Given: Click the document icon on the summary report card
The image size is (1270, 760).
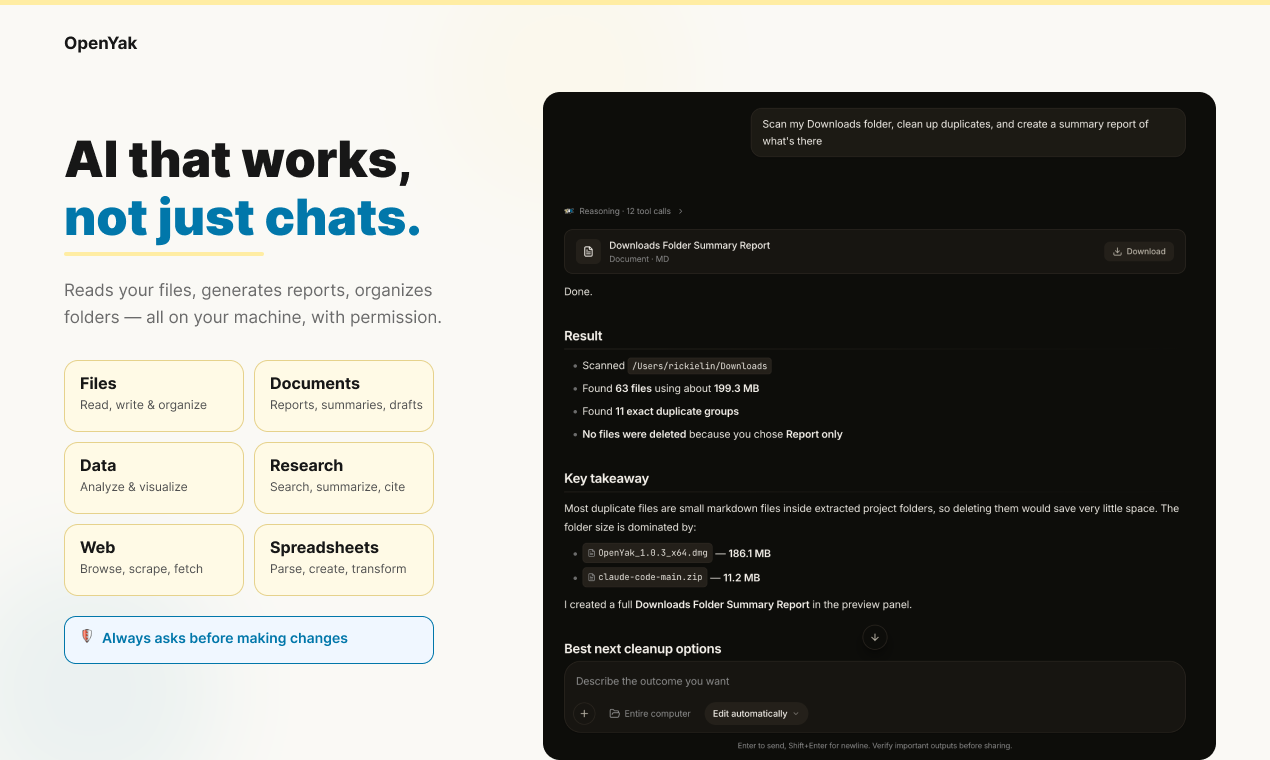Looking at the screenshot, I should pos(588,251).
